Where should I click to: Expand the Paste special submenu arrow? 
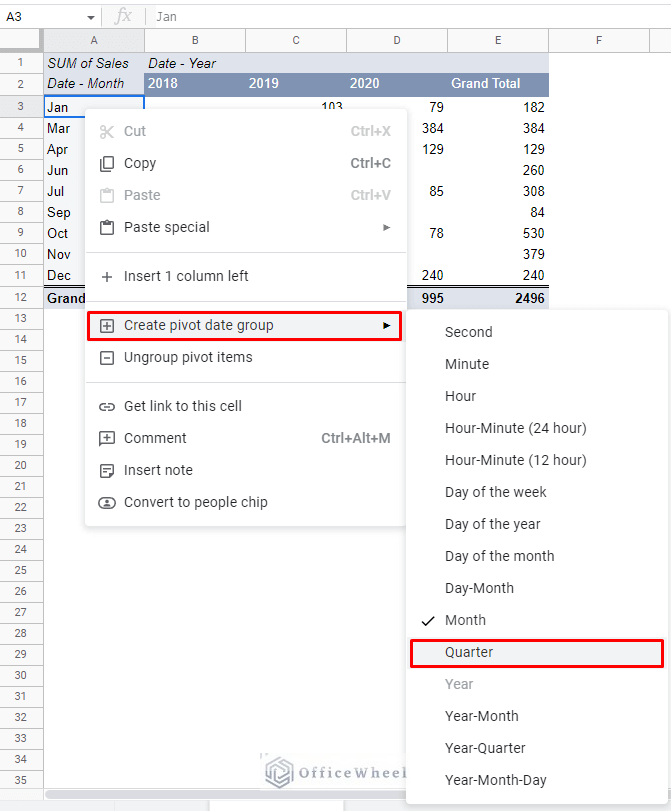386,228
